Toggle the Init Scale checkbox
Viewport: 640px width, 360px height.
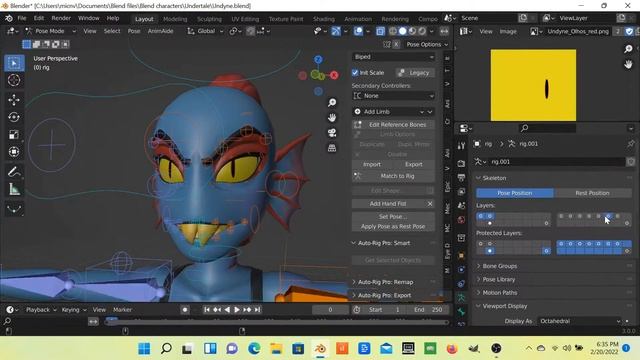point(355,73)
